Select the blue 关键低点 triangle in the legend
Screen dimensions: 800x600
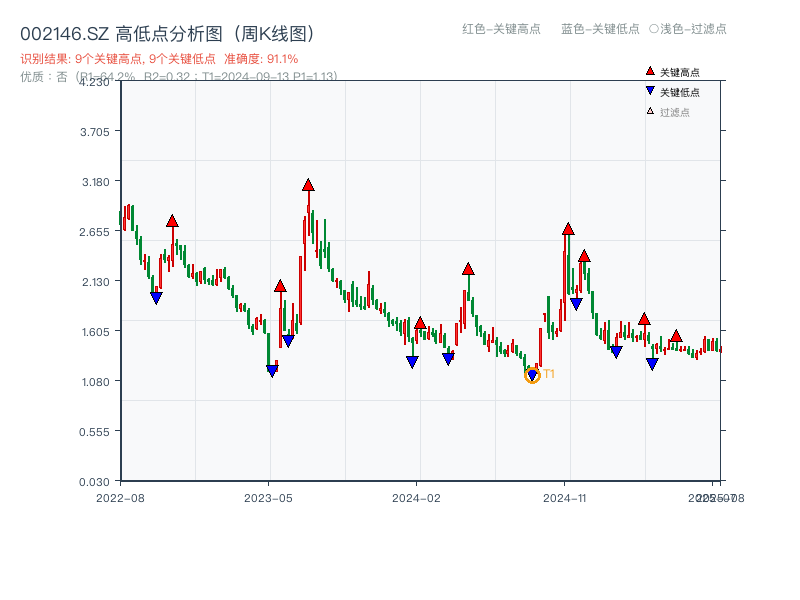coord(649,91)
